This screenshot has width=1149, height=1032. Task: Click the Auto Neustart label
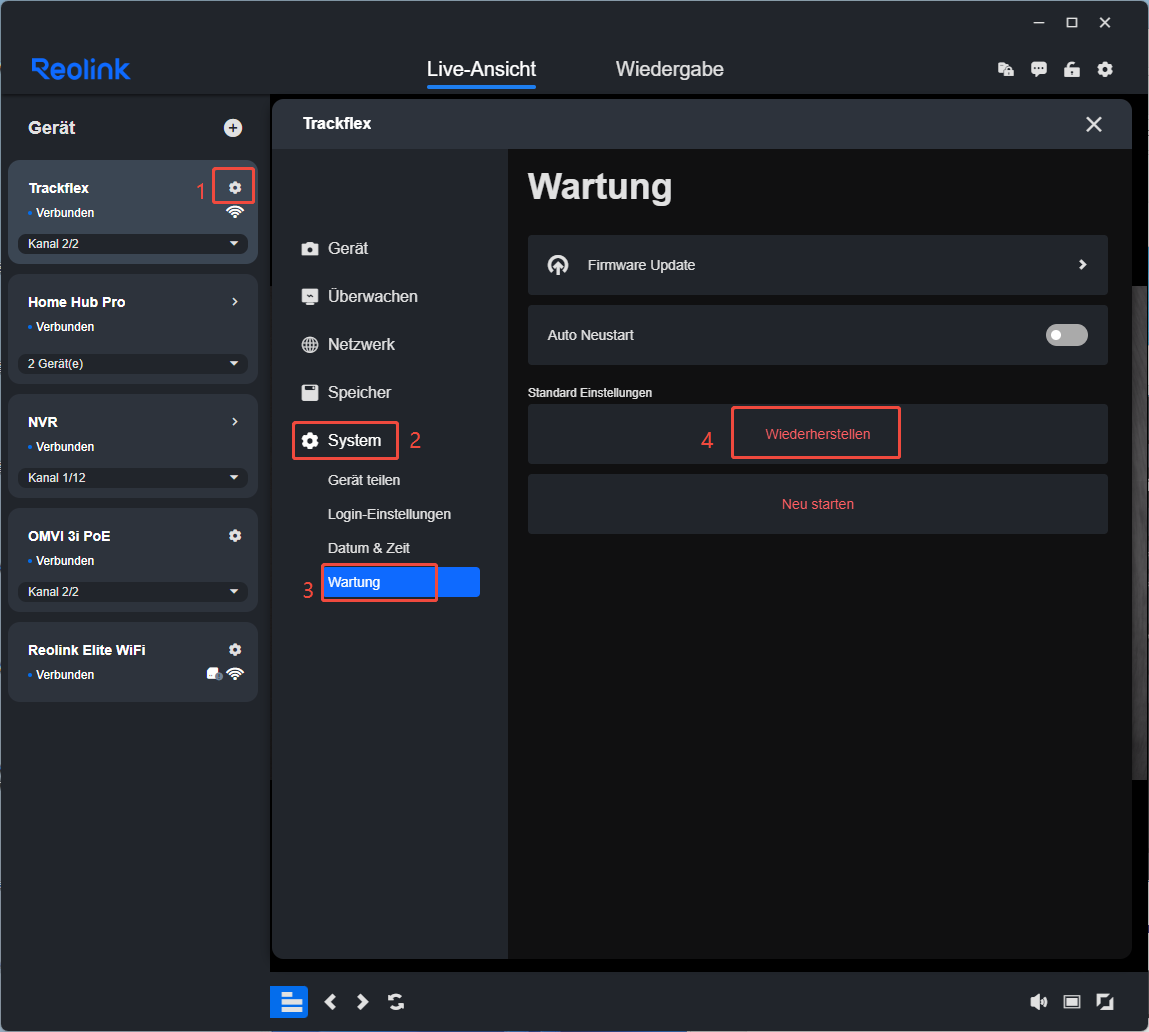click(591, 335)
